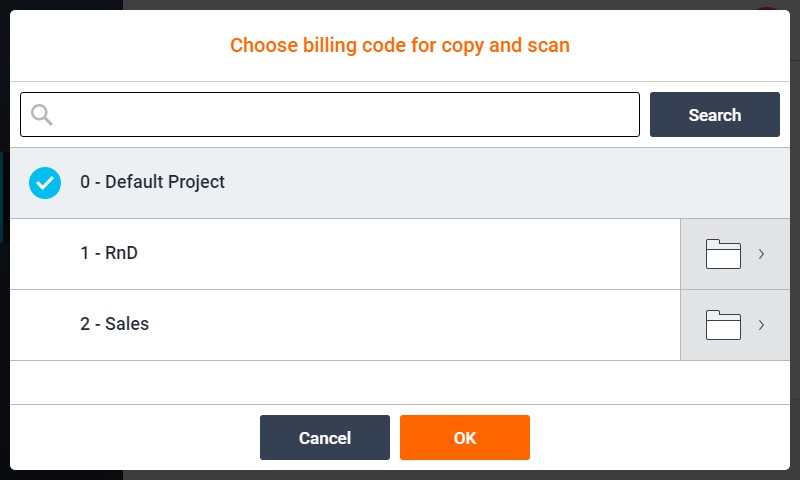Focus the billing code search text field
This screenshot has width=800, height=480.
(340, 114)
